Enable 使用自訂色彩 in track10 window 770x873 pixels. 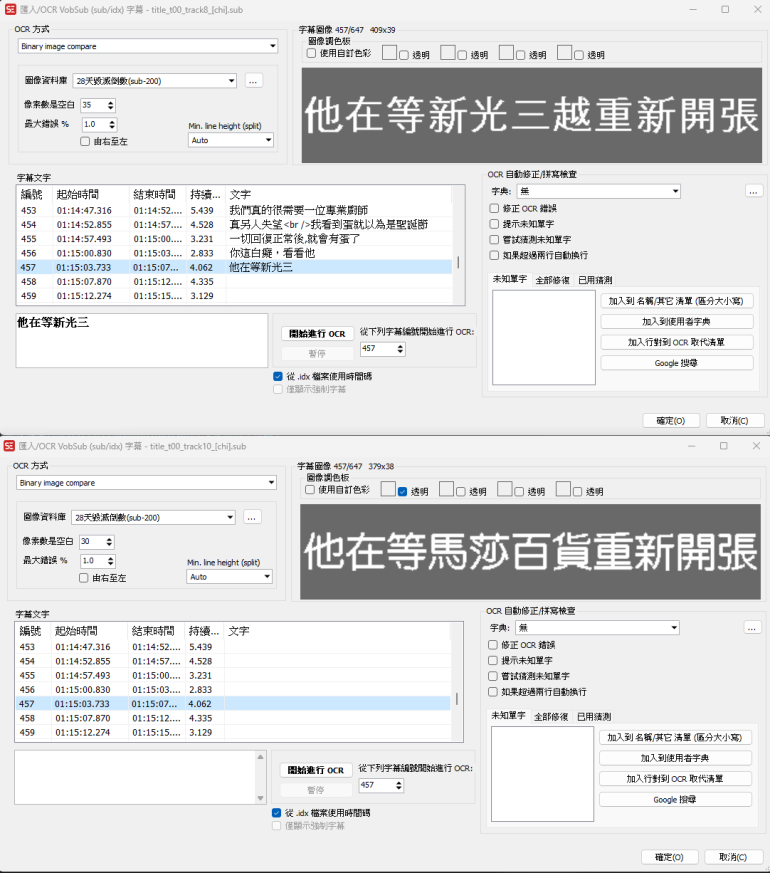click(x=310, y=490)
